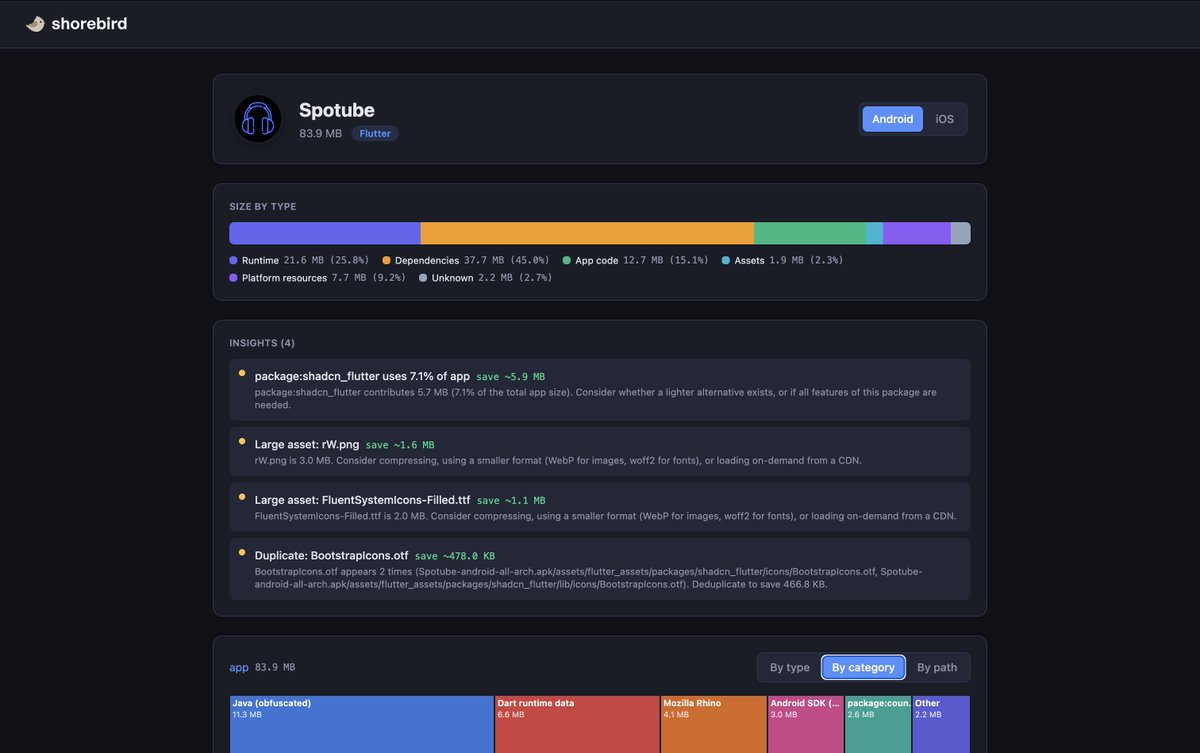Click the Dart runtime data treemap block
The width and height of the screenshot is (1200, 753).
tap(577, 724)
